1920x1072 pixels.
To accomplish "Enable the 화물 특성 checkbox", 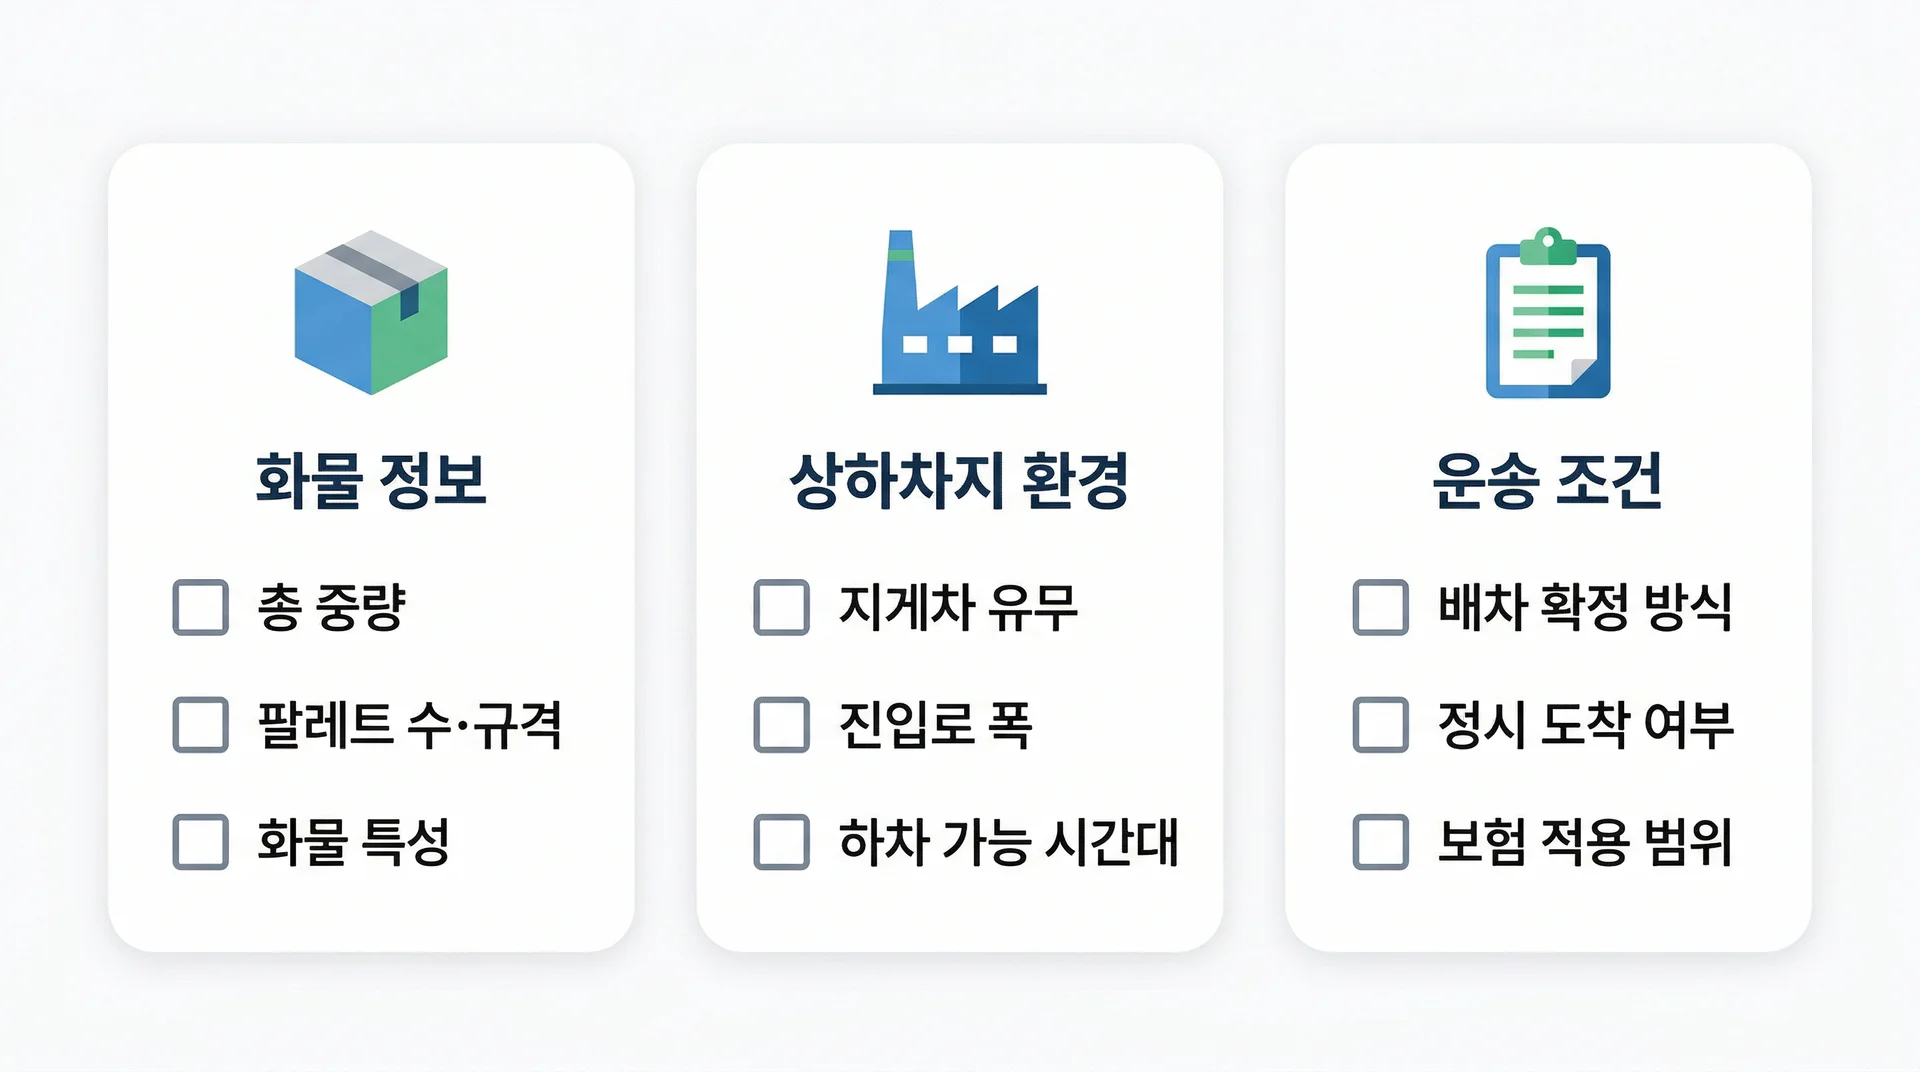I will coord(201,841).
